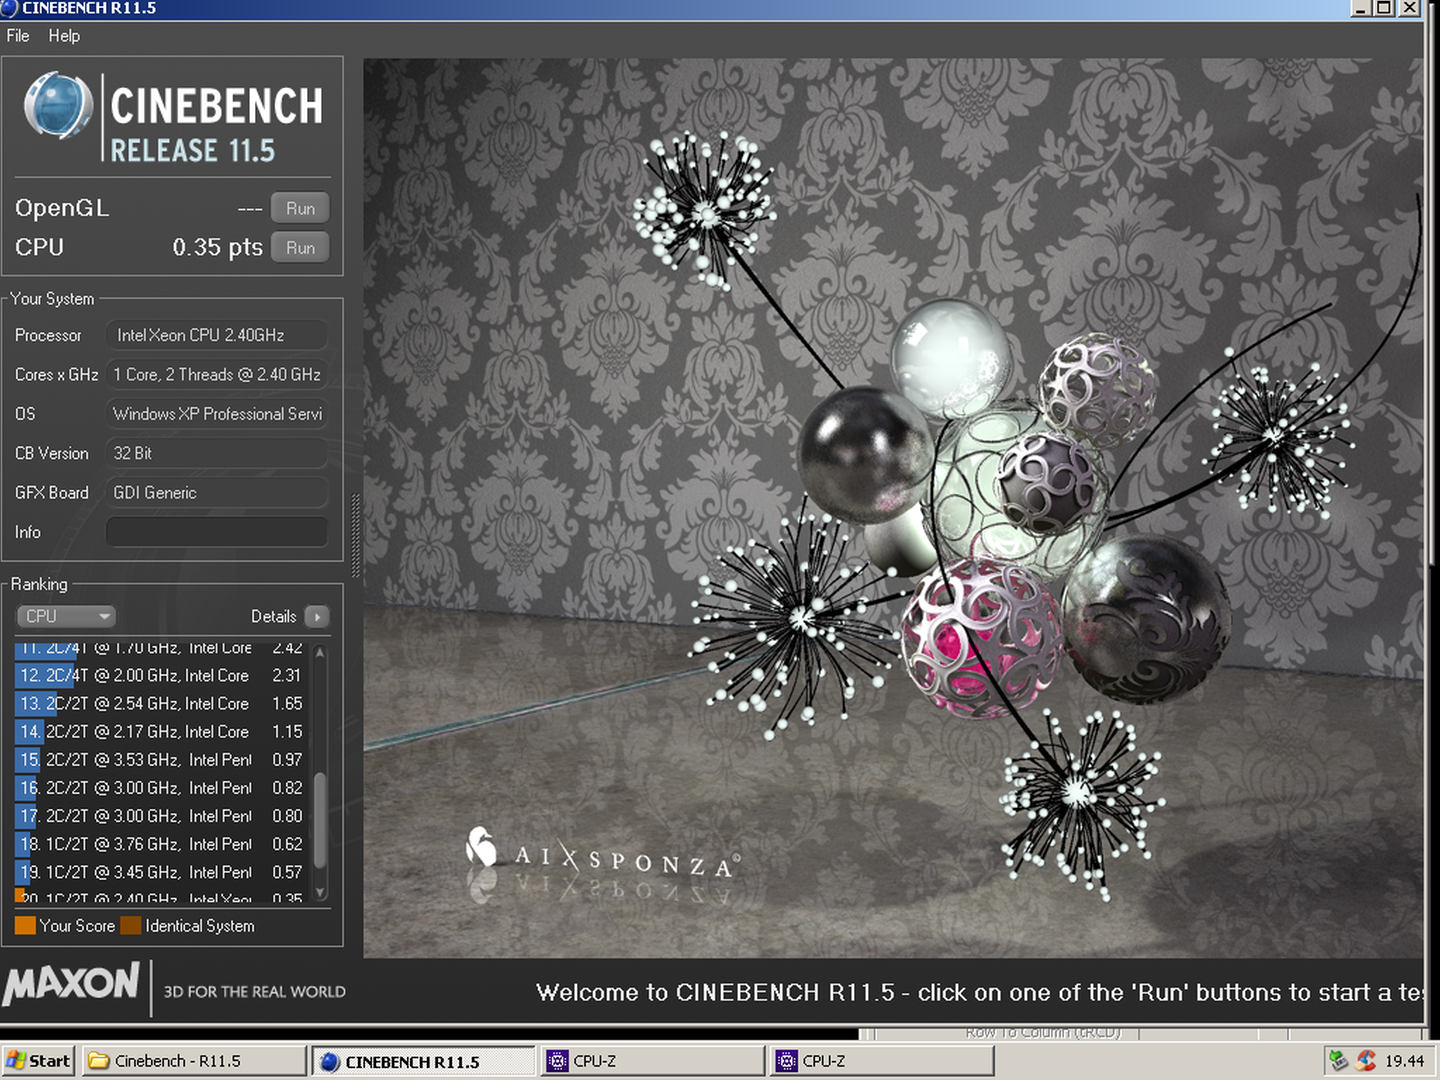
Task: Click the OpenGL score placeholder
Action: [x=250, y=209]
